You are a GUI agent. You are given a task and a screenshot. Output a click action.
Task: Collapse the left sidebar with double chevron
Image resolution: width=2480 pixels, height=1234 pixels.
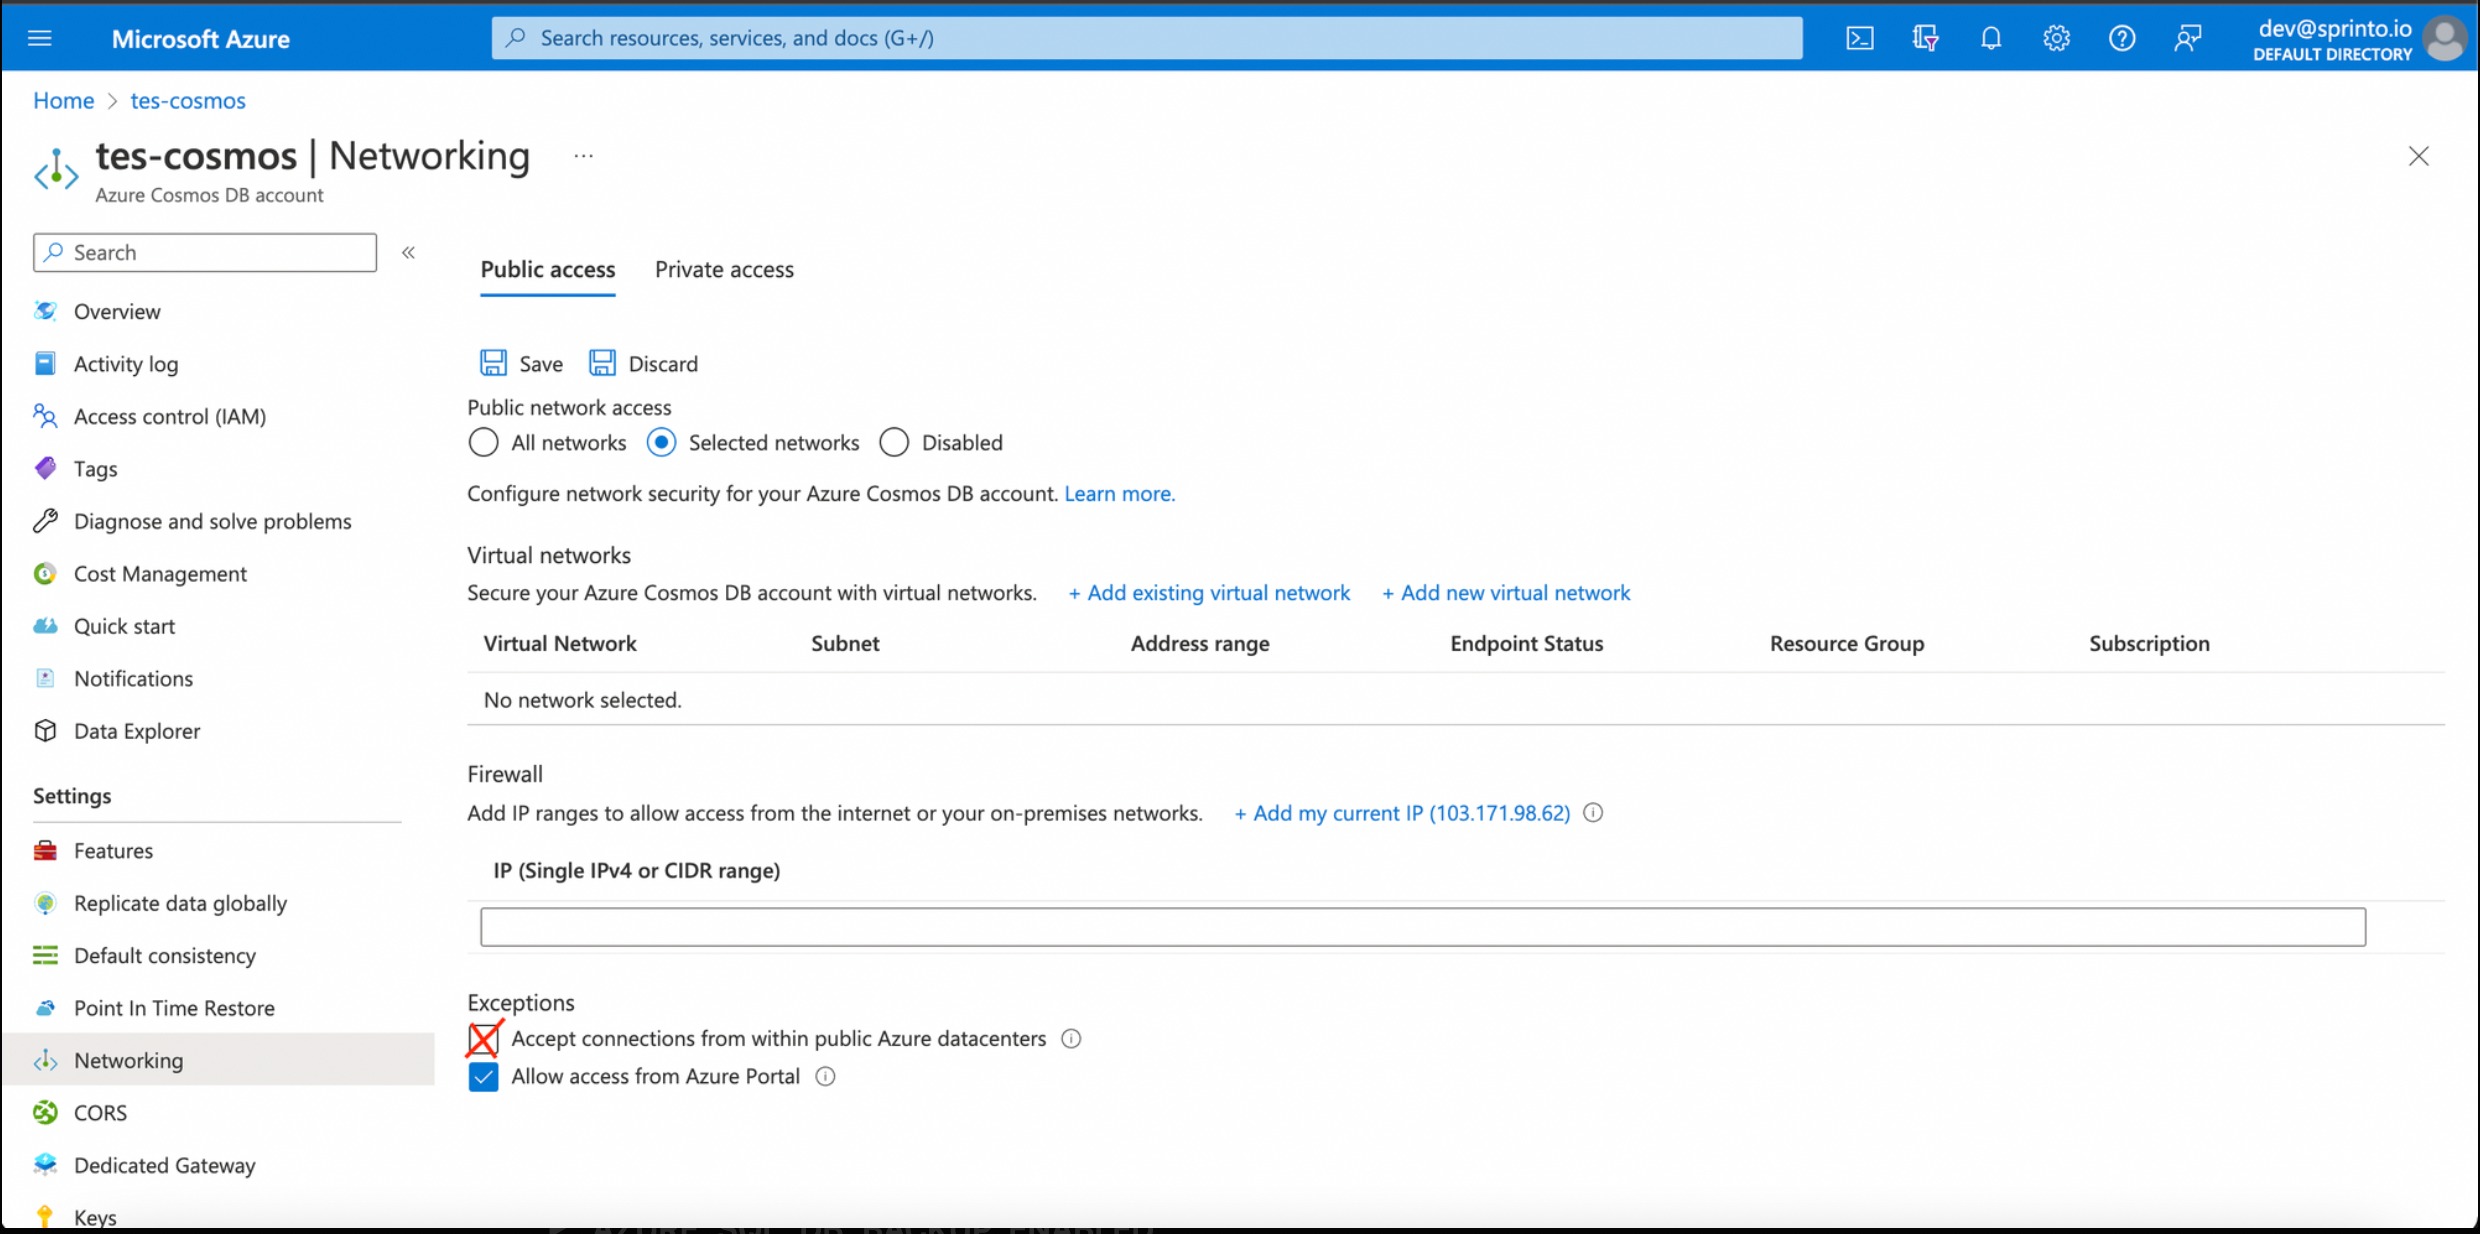coord(408,252)
